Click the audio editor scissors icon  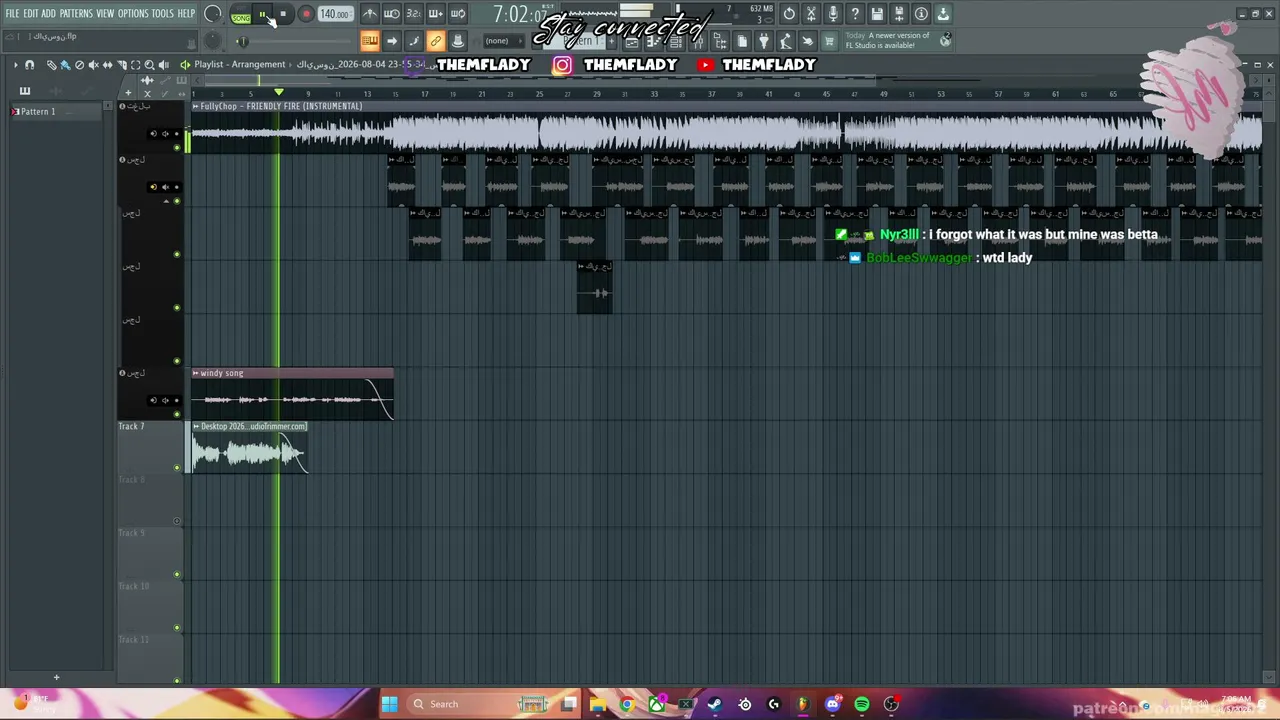(x=811, y=14)
